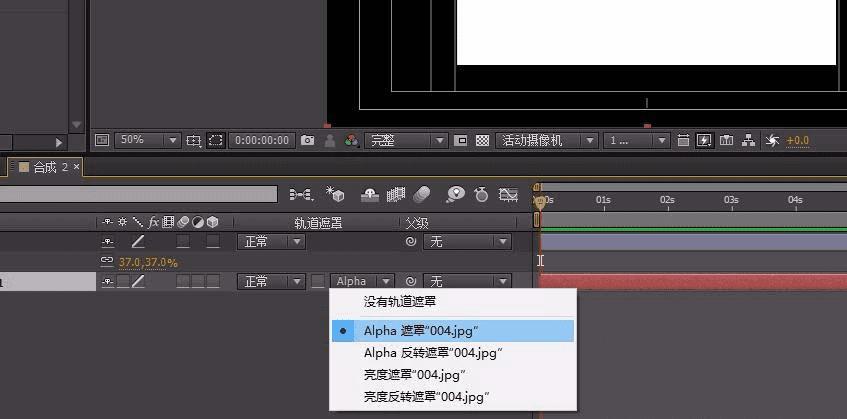The height and width of the screenshot is (419, 847).
Task: Switch to the 合成 2 tab
Action: pos(51,167)
